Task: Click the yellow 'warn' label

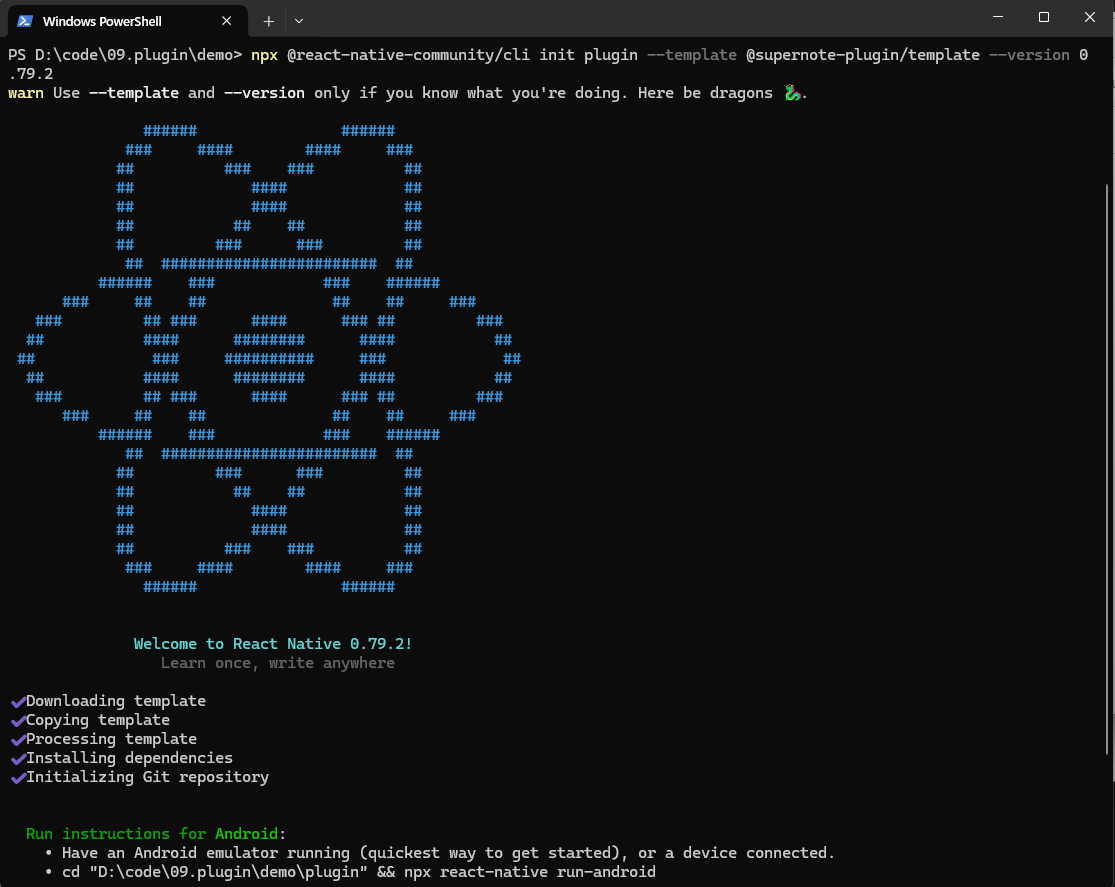Action: coord(26,93)
